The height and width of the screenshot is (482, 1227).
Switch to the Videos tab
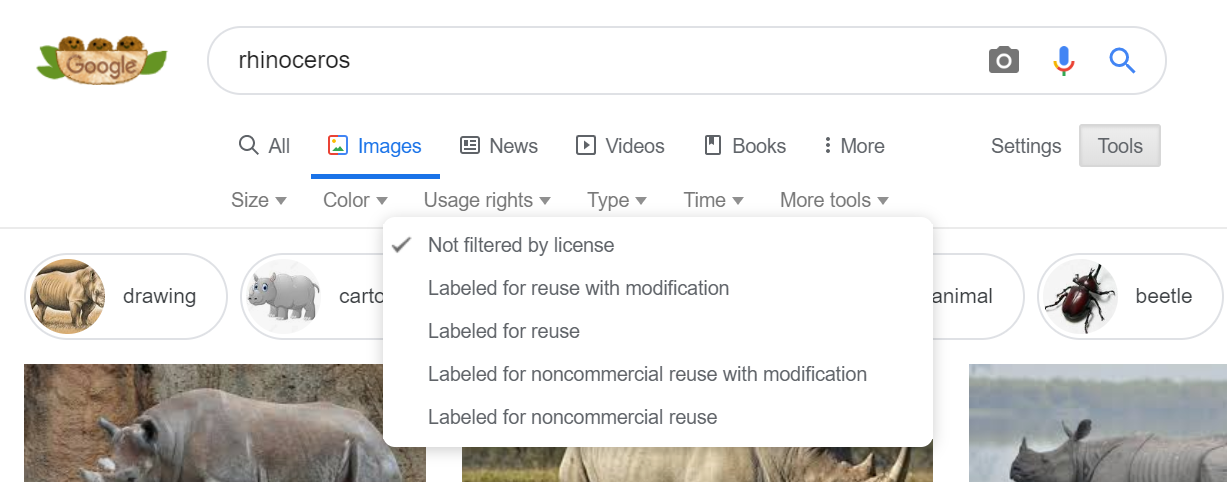click(620, 146)
